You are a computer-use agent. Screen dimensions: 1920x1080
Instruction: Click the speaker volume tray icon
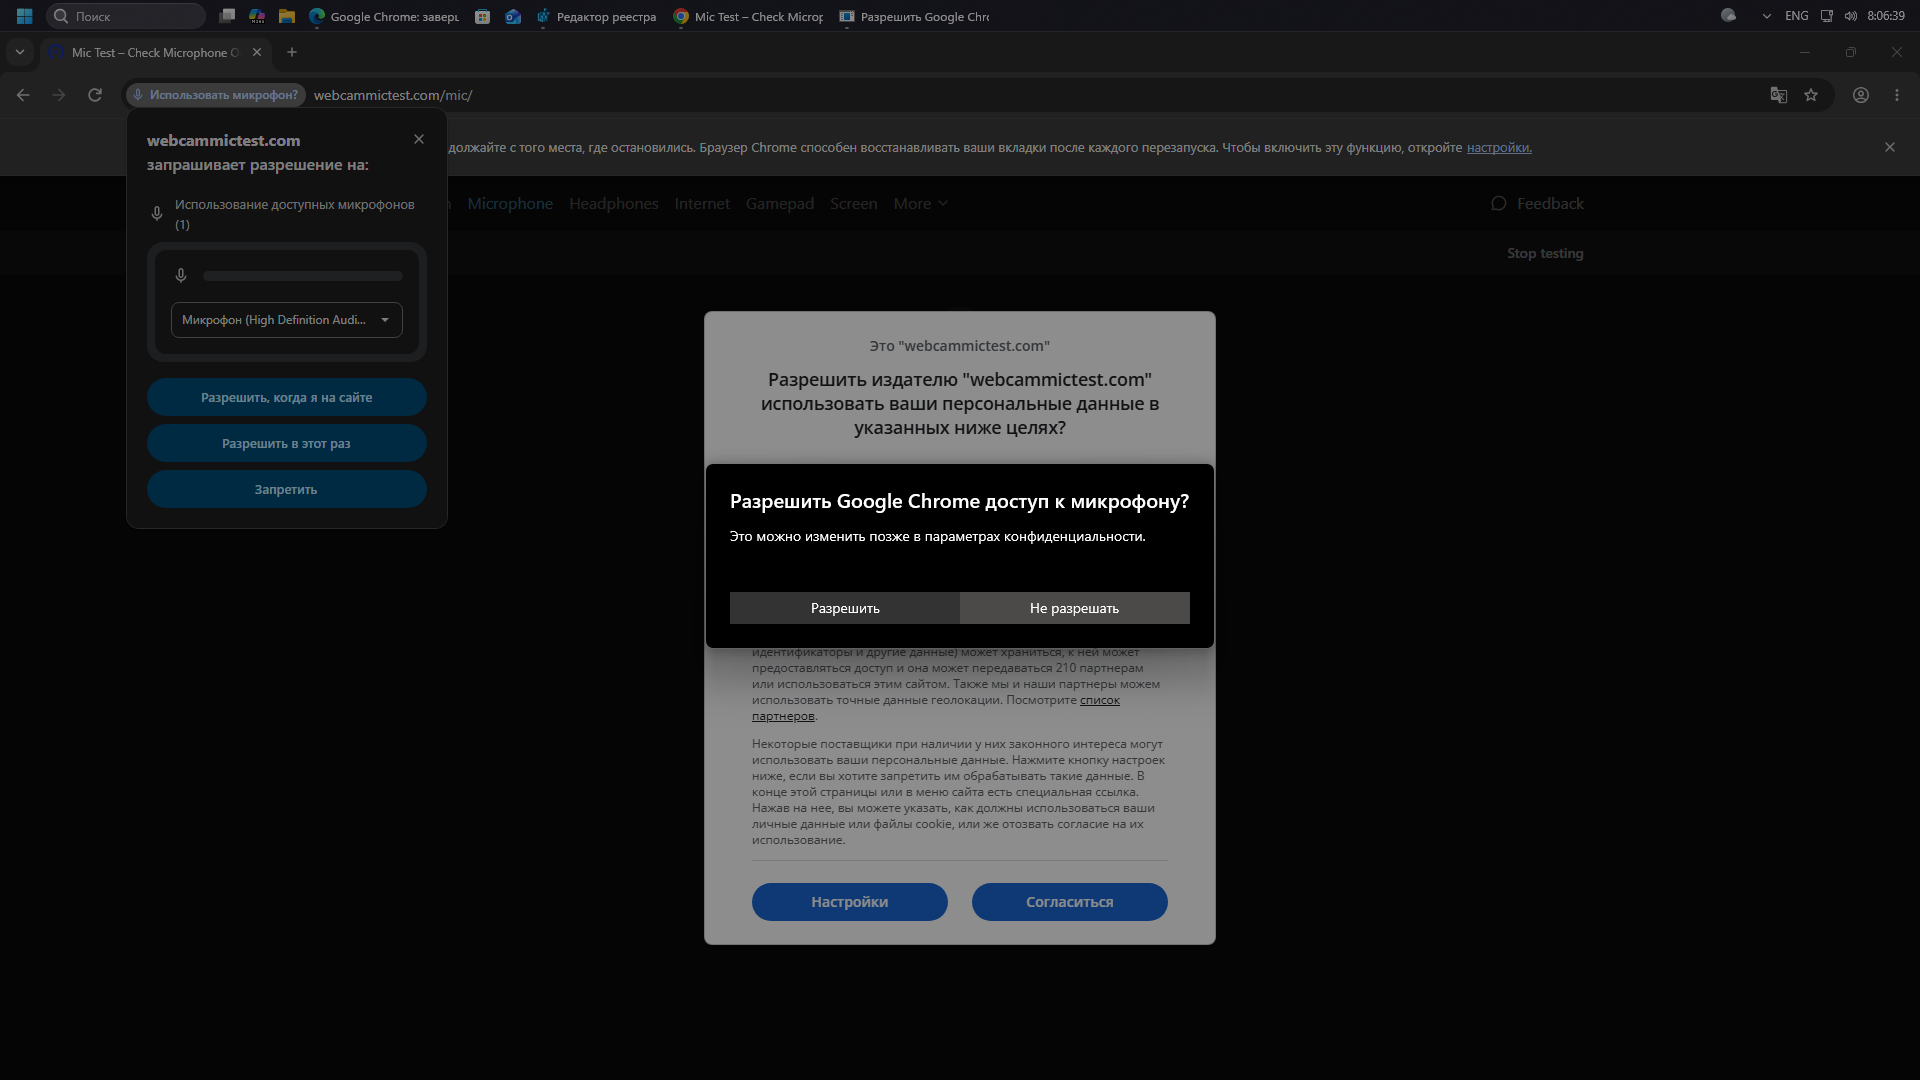pyautogui.click(x=1850, y=16)
